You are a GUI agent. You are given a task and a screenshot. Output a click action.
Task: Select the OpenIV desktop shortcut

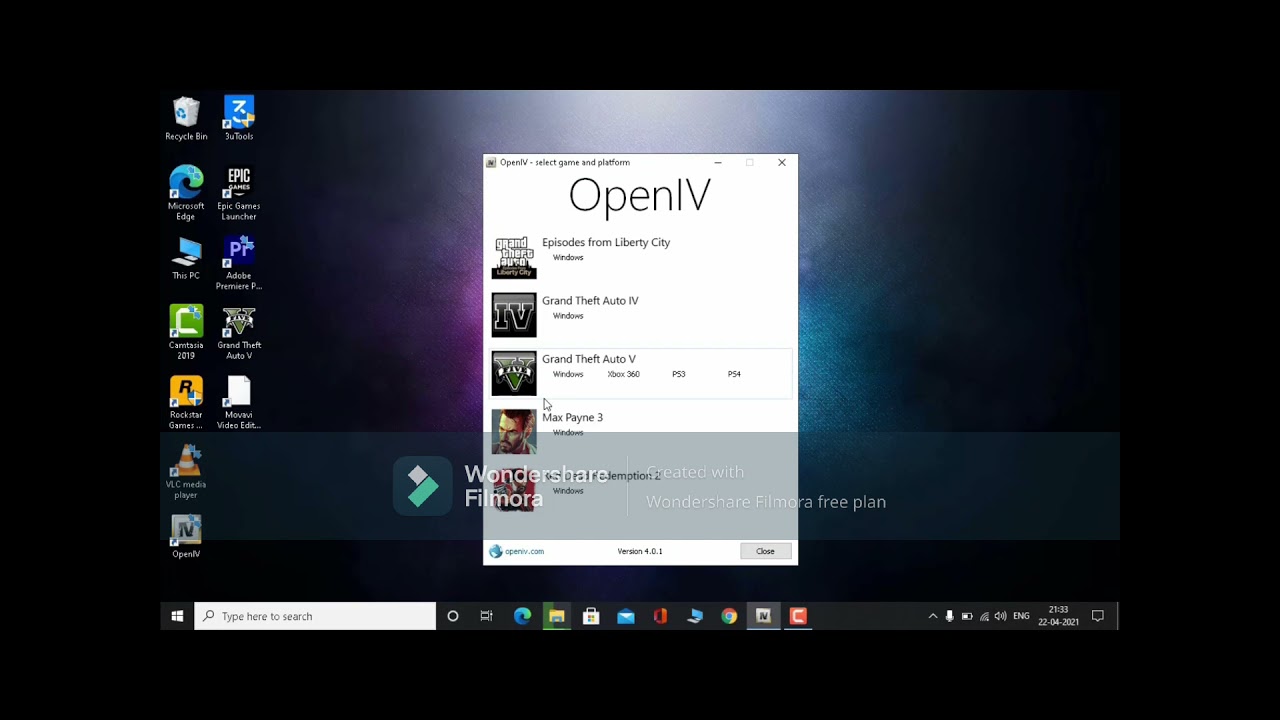point(186,536)
